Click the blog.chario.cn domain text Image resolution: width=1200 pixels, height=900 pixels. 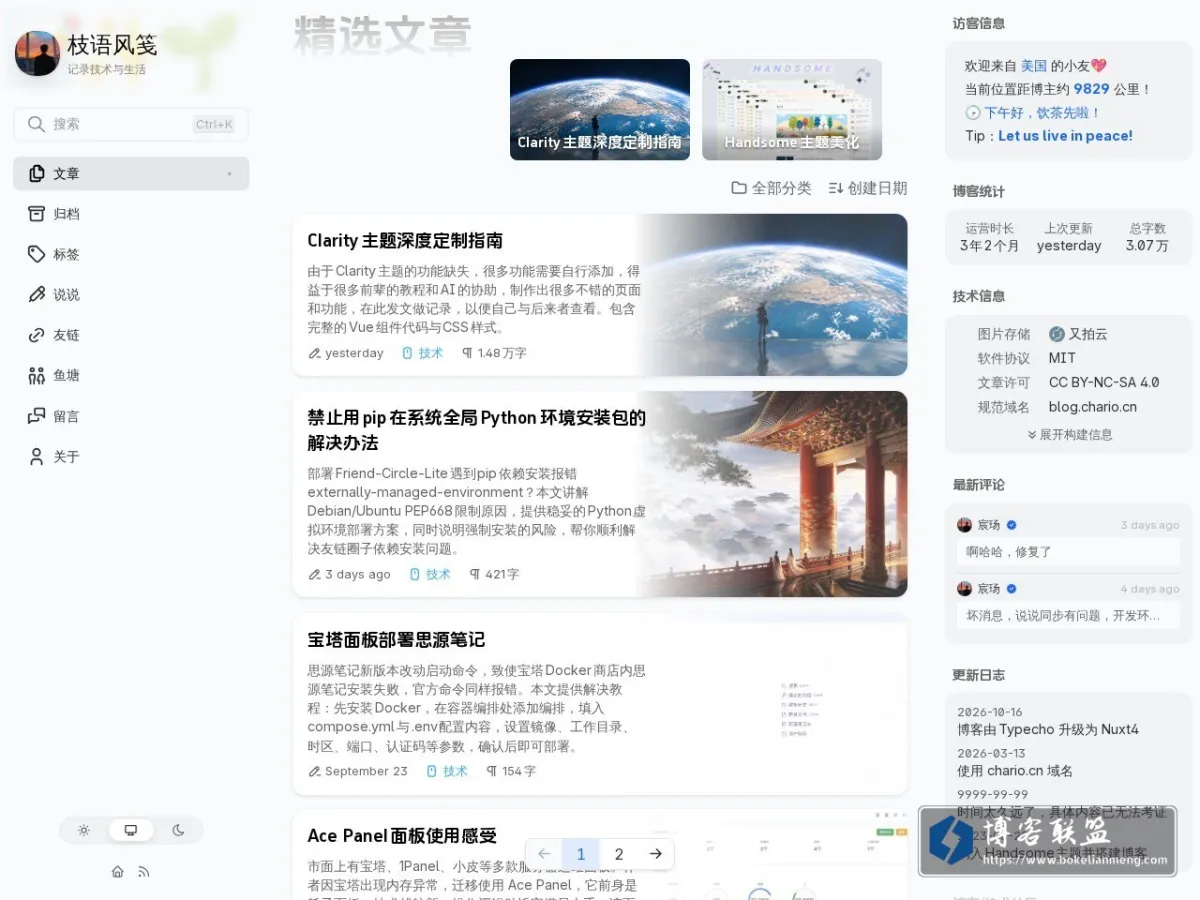(1093, 407)
